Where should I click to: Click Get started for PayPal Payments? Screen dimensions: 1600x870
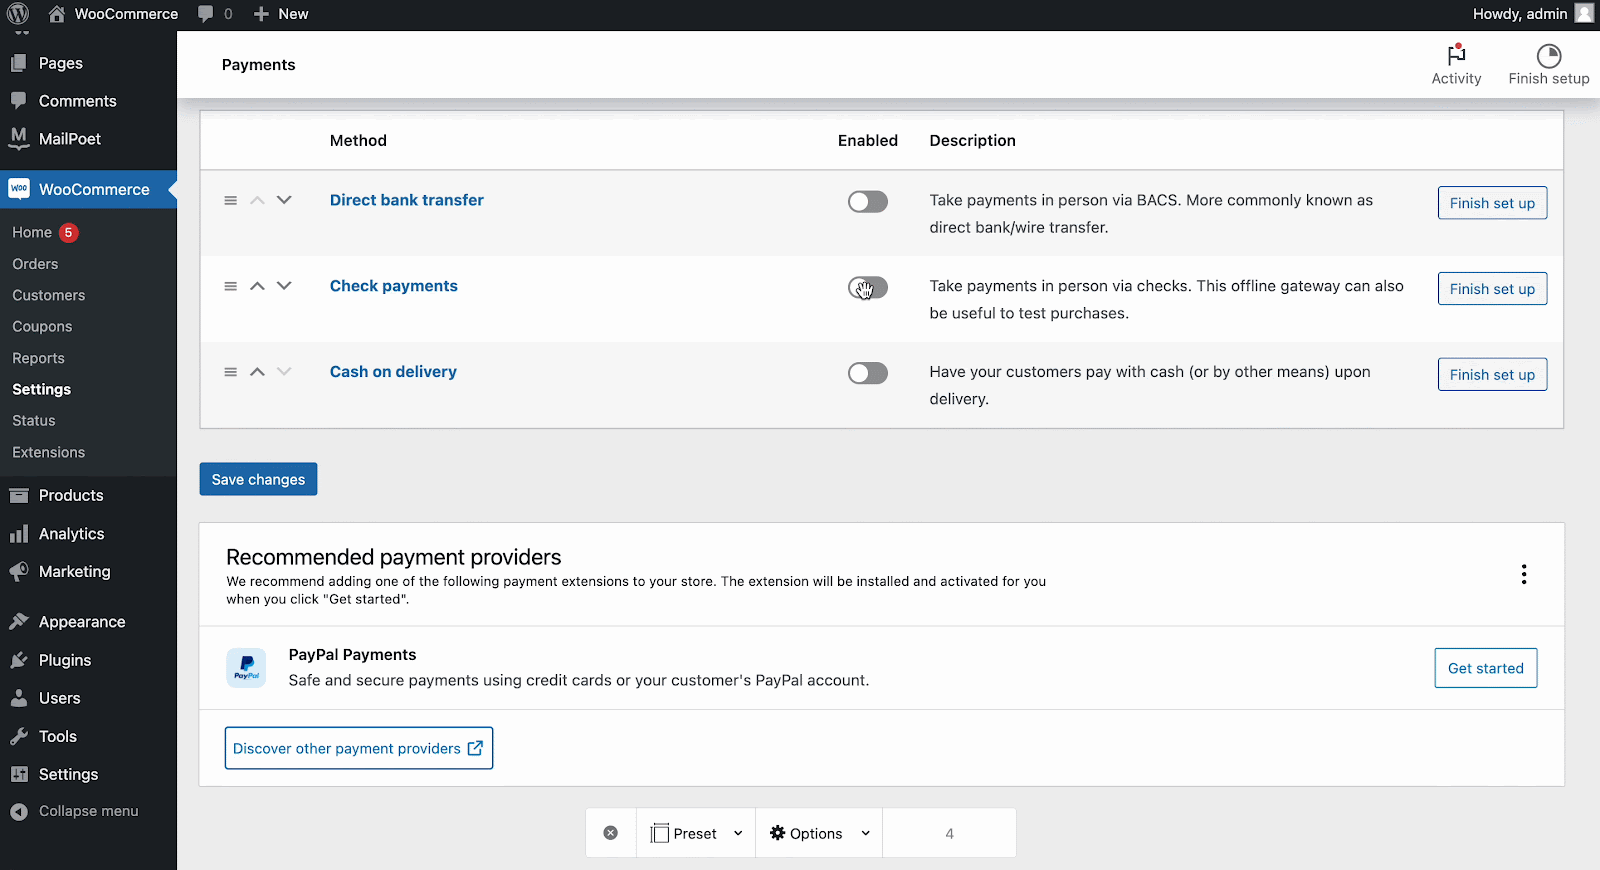coord(1486,668)
